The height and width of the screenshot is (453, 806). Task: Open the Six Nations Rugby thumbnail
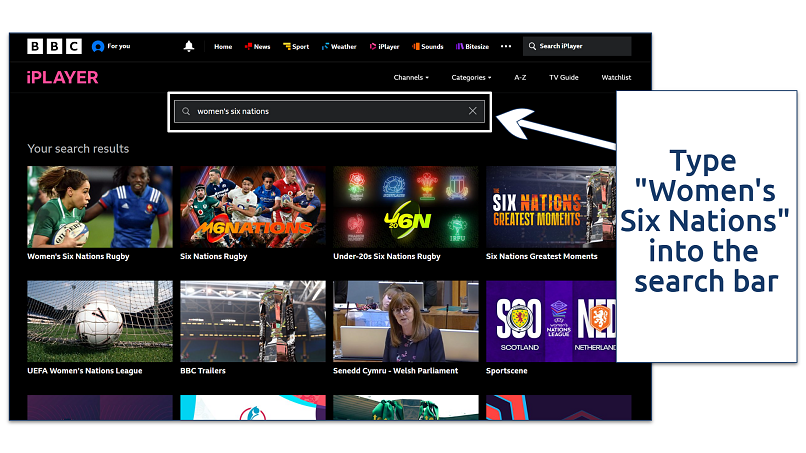coord(253,207)
